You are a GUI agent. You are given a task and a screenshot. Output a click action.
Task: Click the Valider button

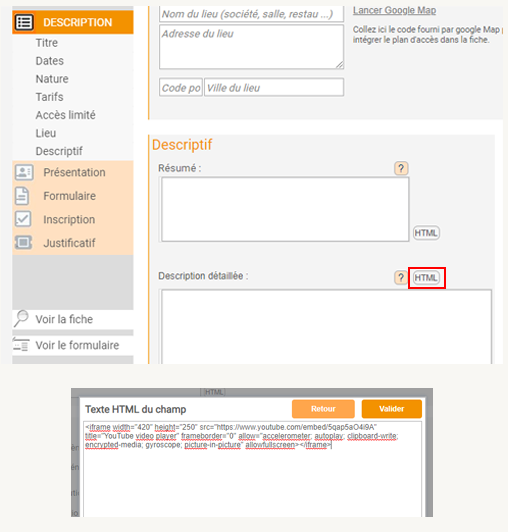[392, 409]
